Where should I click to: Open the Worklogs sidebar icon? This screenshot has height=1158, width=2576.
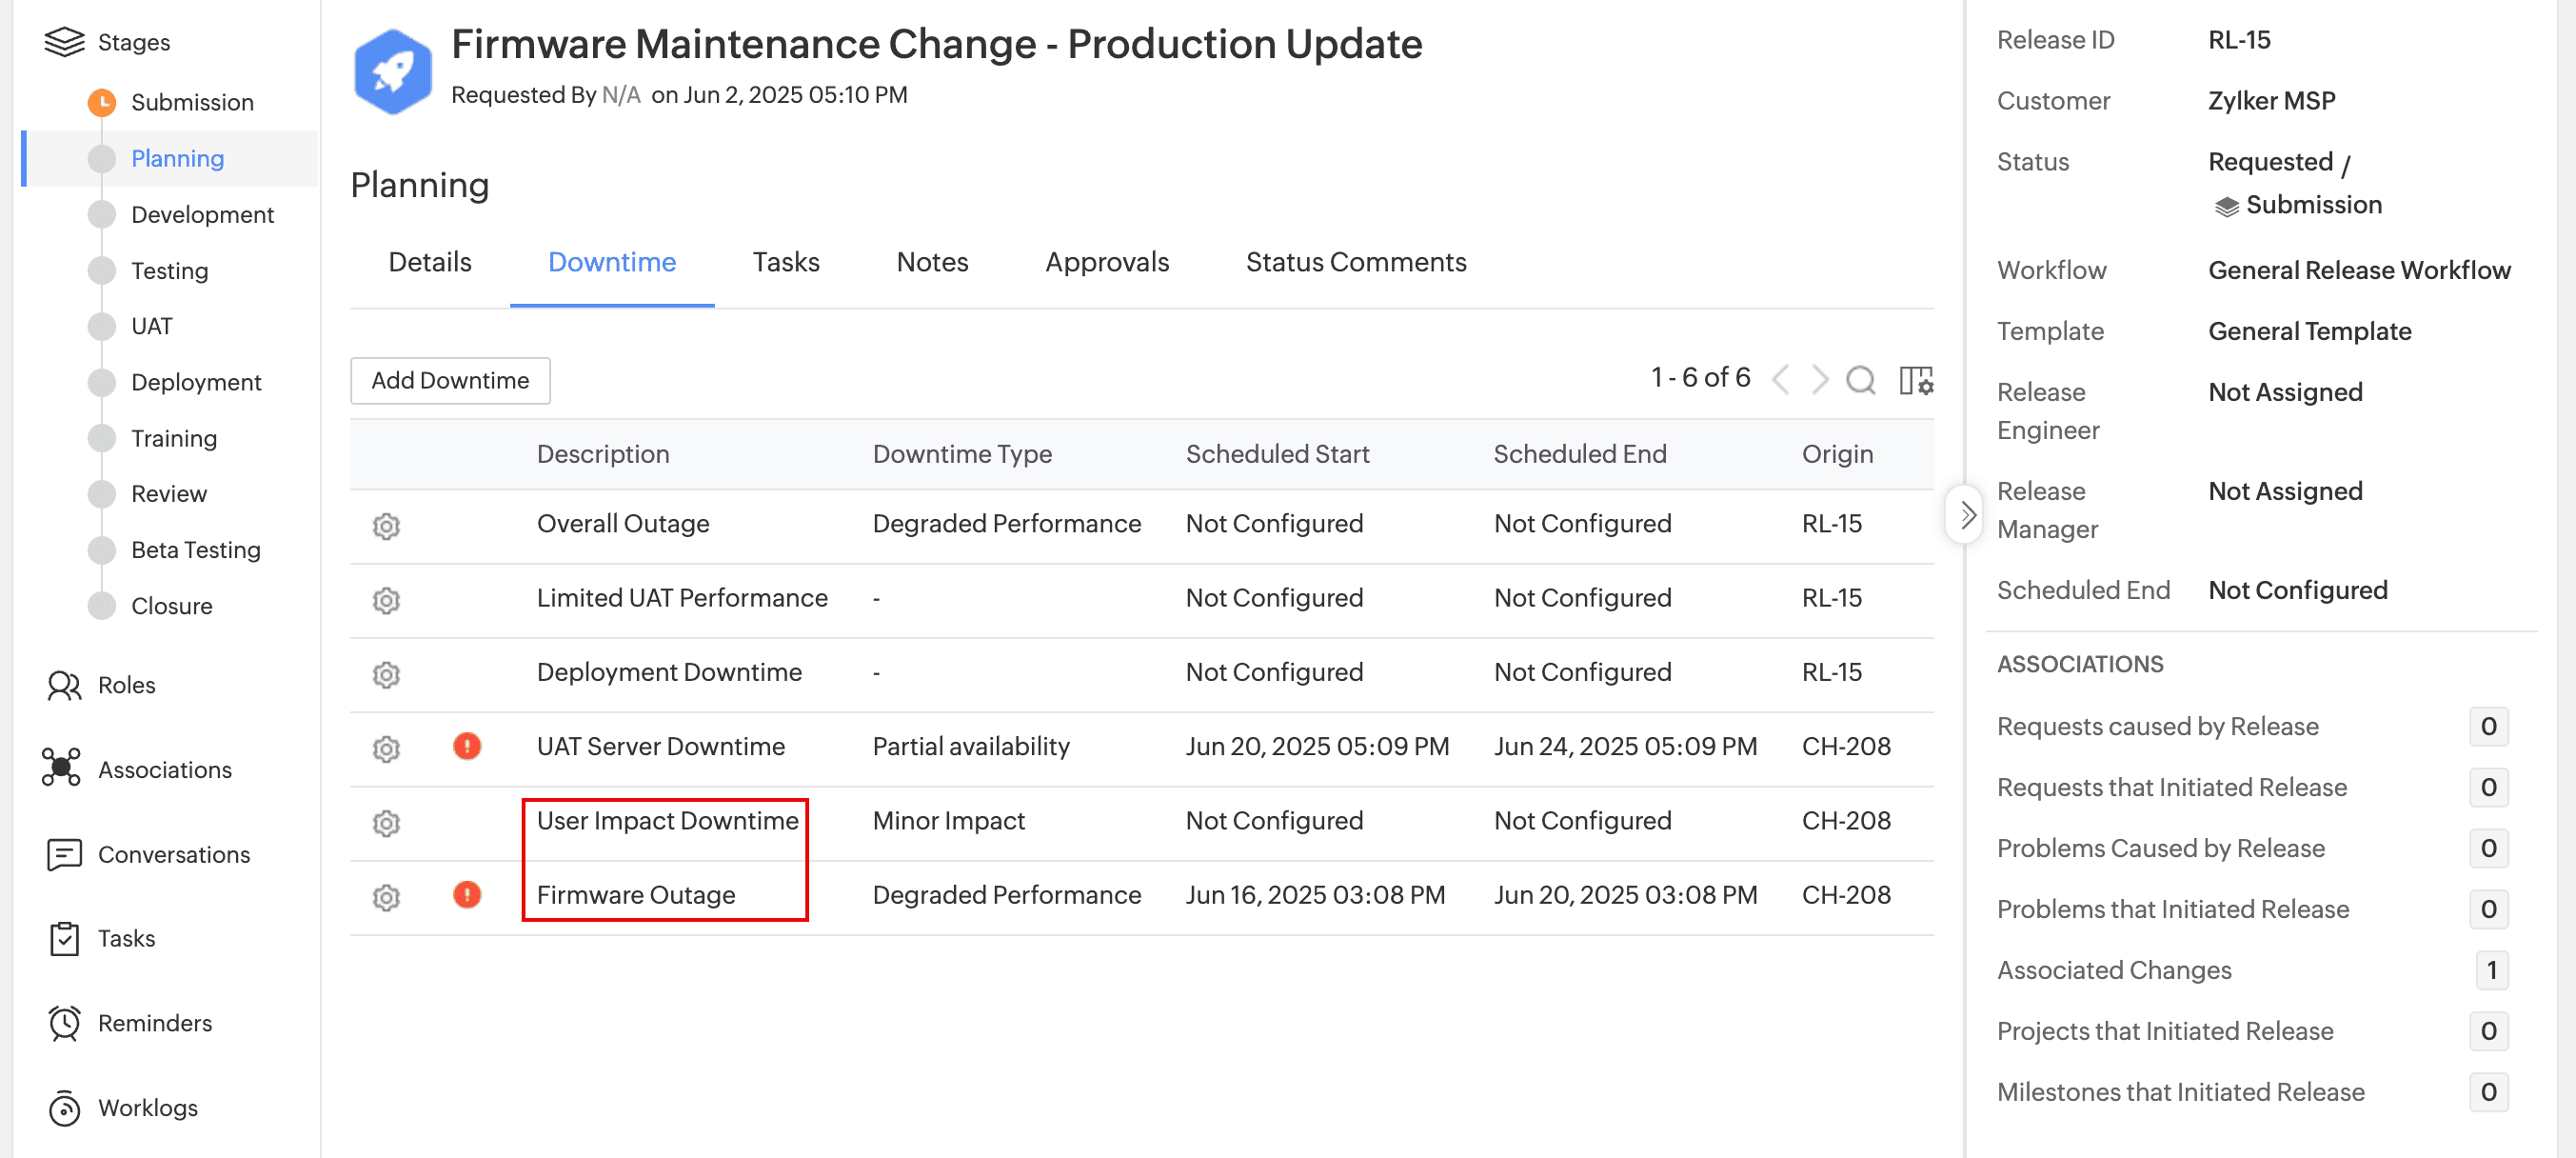click(x=64, y=1108)
